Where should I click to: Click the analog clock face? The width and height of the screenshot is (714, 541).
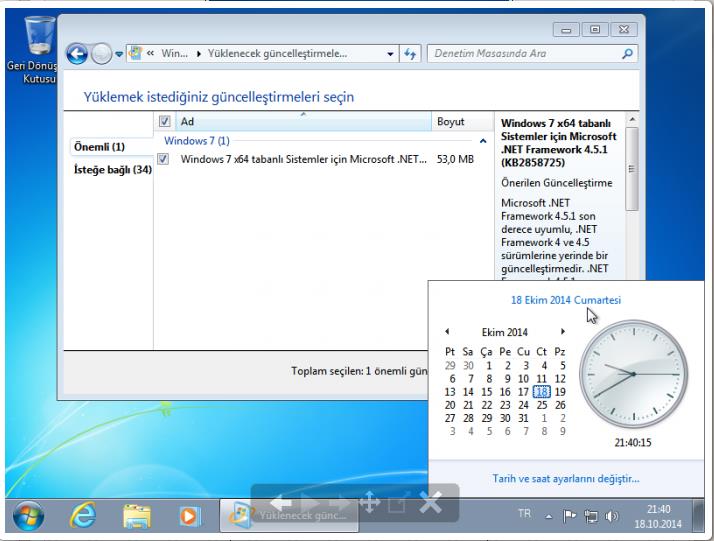click(633, 374)
